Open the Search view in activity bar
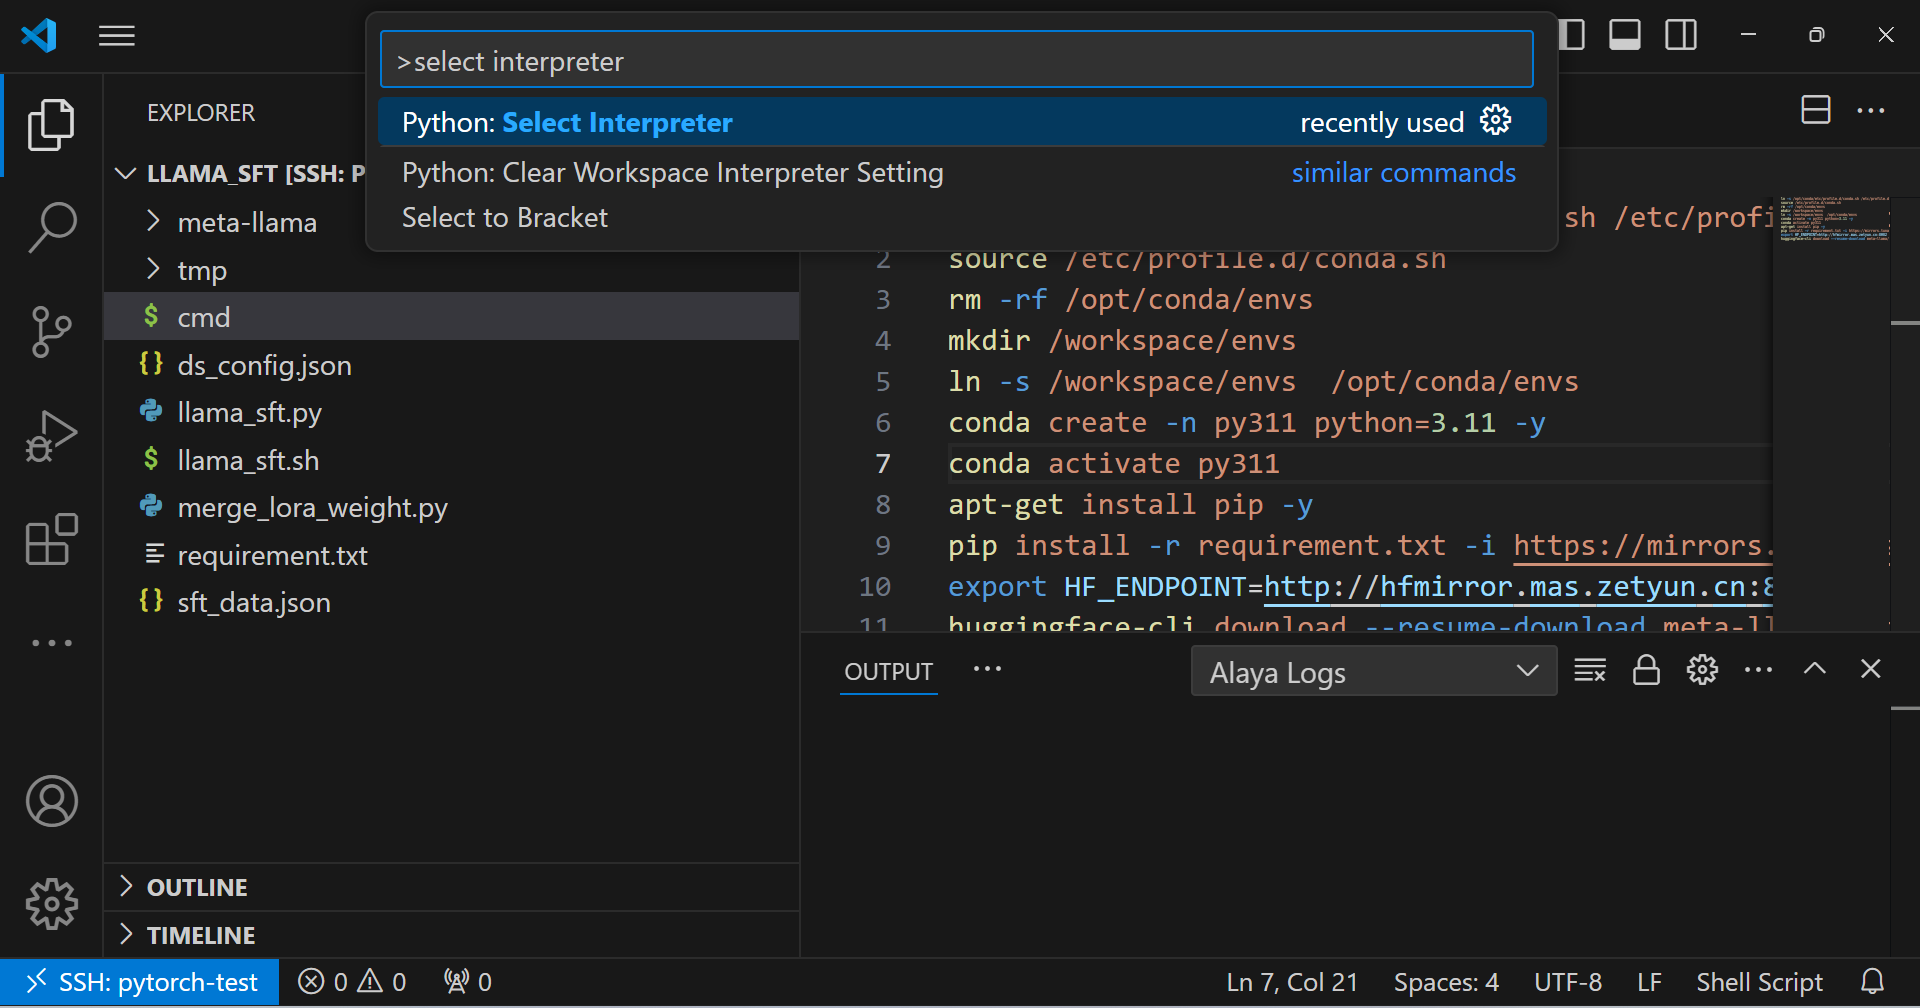 pyautogui.click(x=51, y=227)
